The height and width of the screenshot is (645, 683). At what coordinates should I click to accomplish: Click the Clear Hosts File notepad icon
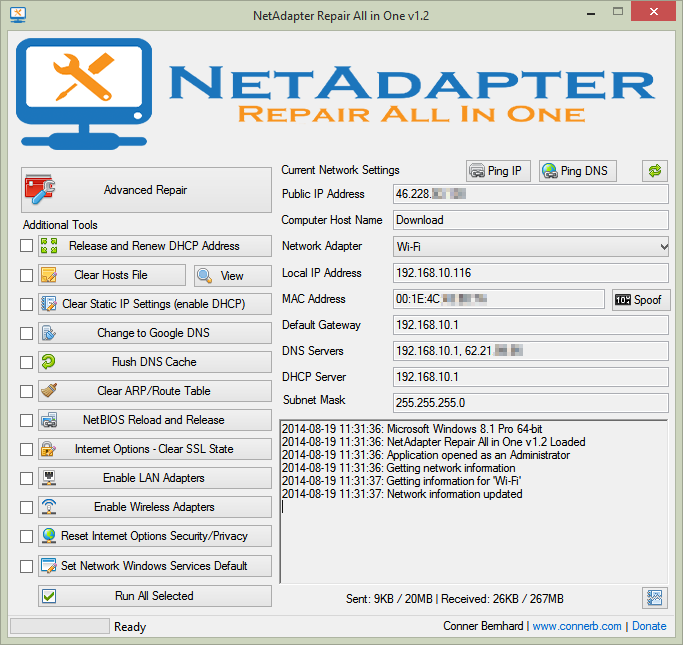(x=49, y=275)
